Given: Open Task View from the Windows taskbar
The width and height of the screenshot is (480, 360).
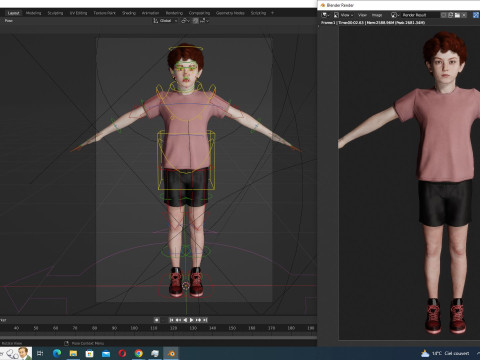Looking at the screenshot, I should (x=40, y=353).
